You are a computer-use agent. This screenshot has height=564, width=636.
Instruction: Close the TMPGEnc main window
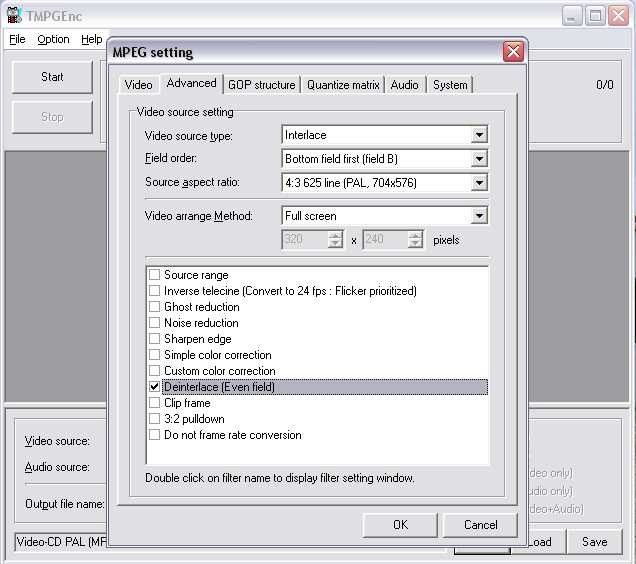(619, 16)
